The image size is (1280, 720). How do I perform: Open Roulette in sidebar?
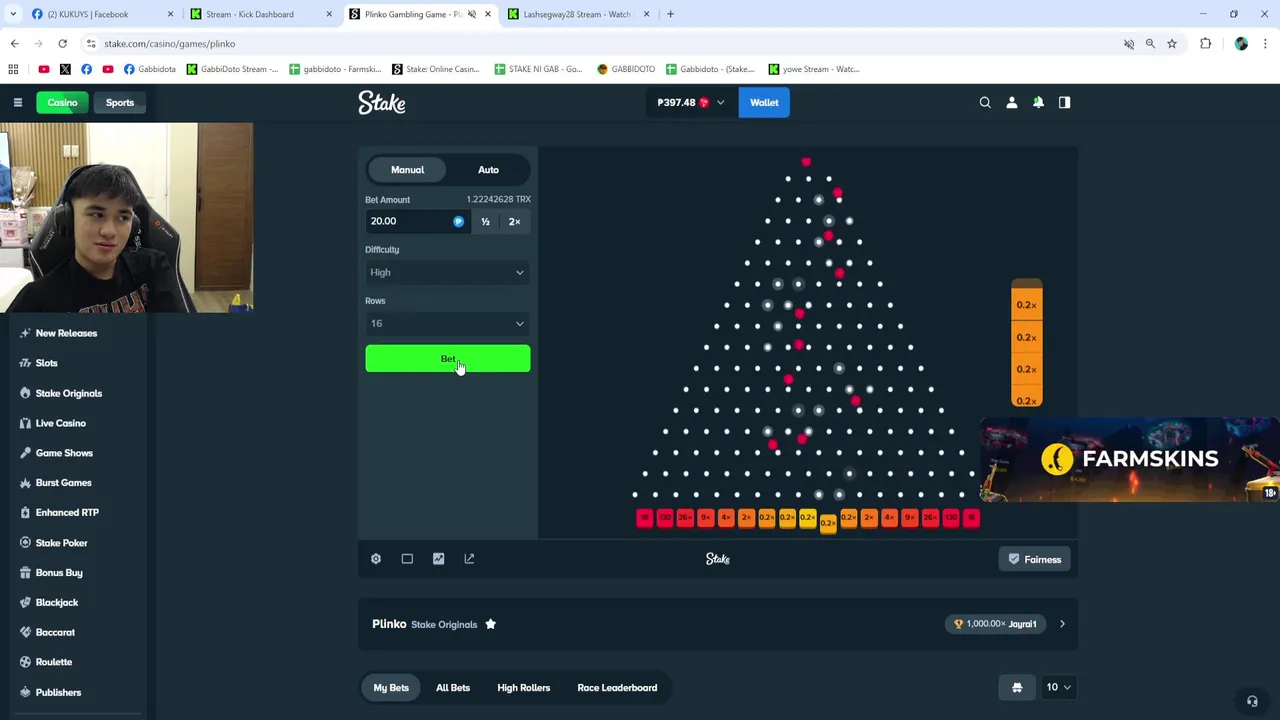click(53, 662)
